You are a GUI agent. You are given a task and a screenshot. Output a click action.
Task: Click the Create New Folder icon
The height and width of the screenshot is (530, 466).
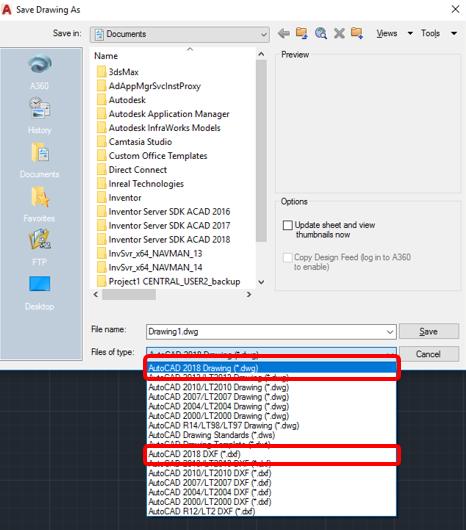coord(357,33)
